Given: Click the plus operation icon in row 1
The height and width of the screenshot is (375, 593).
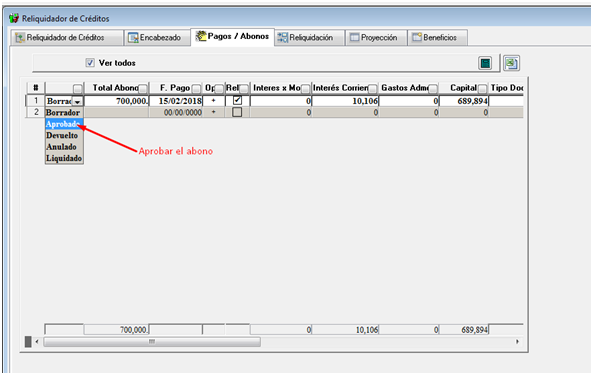Looking at the screenshot, I should tap(214, 101).
